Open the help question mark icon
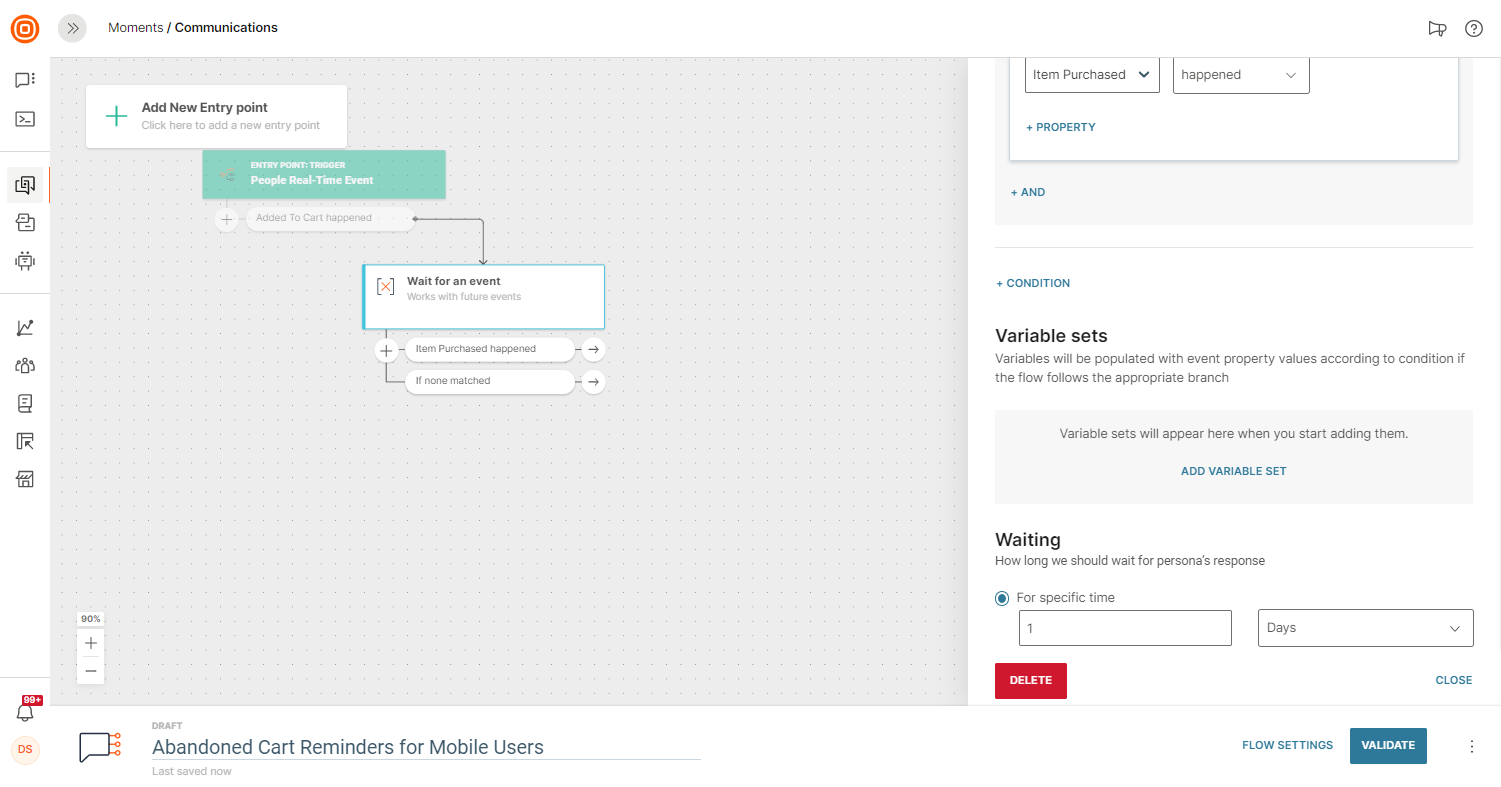The width and height of the screenshot is (1501, 787). [1473, 28]
